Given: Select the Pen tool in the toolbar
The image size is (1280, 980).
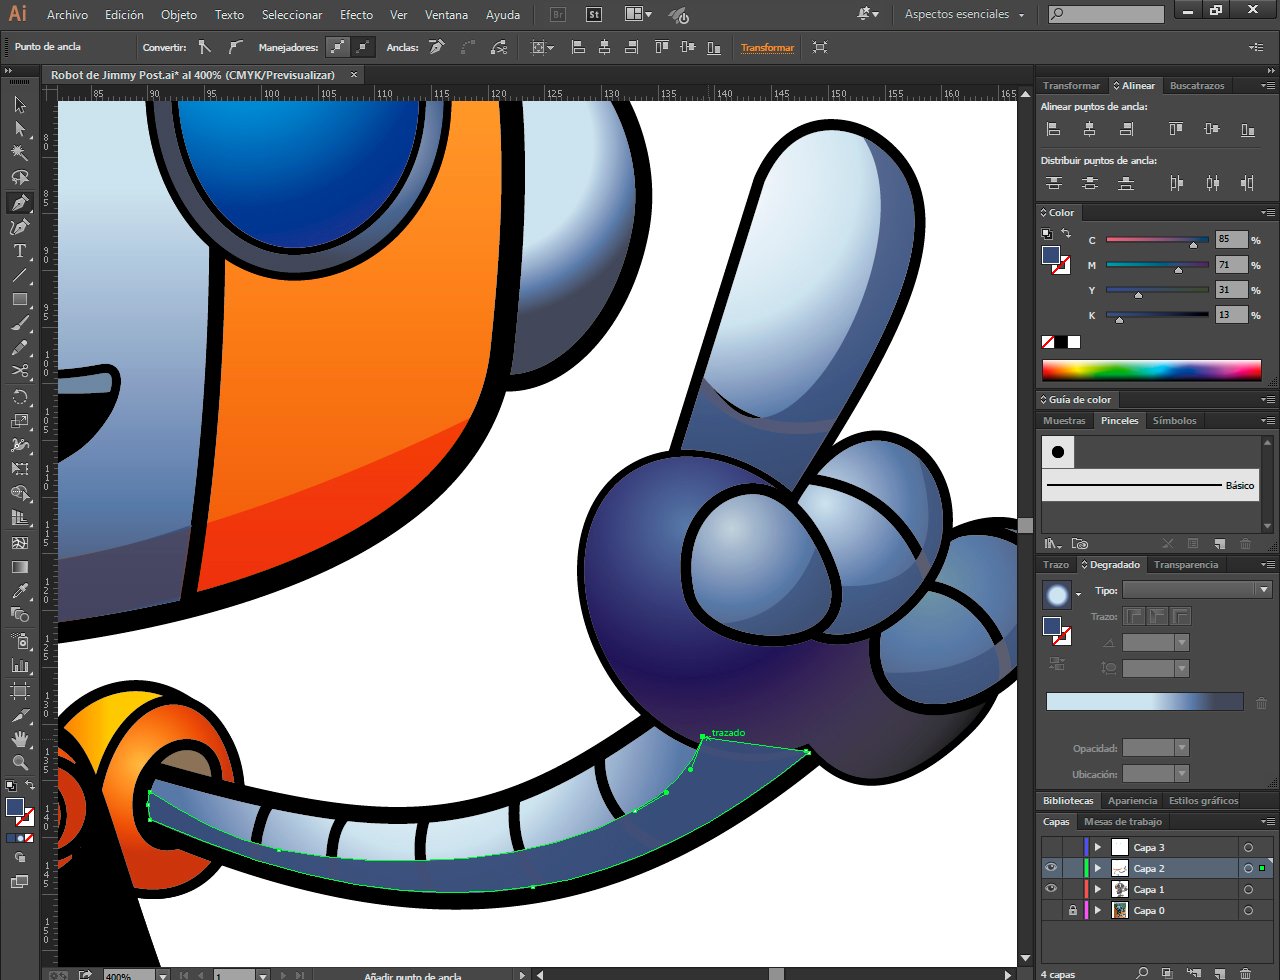Looking at the screenshot, I should click(19, 202).
